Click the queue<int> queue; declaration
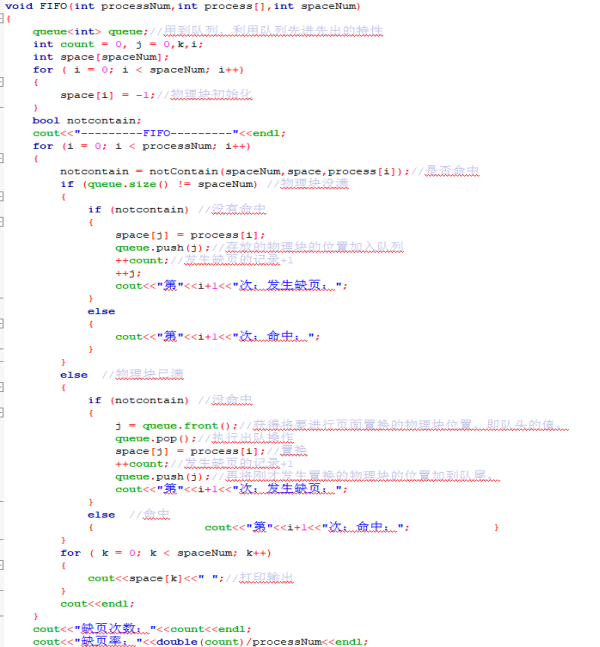Image resolution: width=600 pixels, height=647 pixels. (x=90, y=32)
